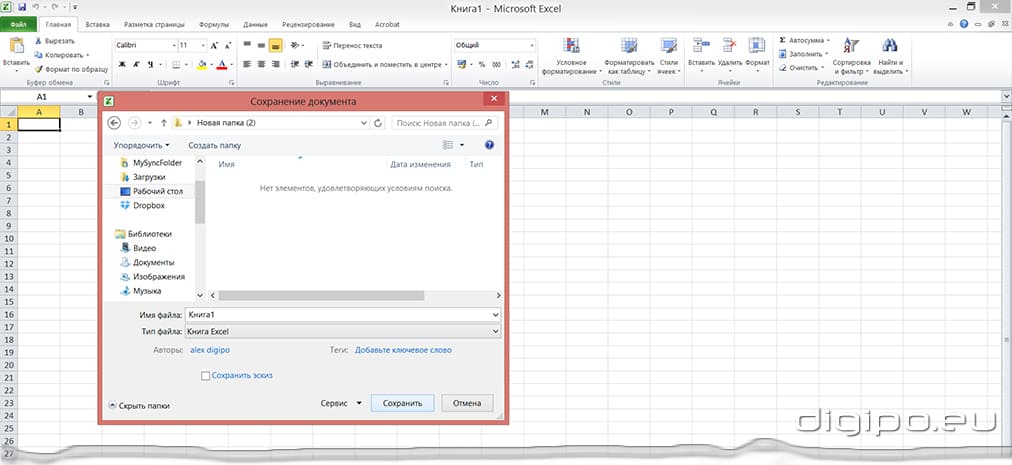Click the Find and Select binoculars icon
This screenshot has width=1012, height=465.
(x=889, y=46)
